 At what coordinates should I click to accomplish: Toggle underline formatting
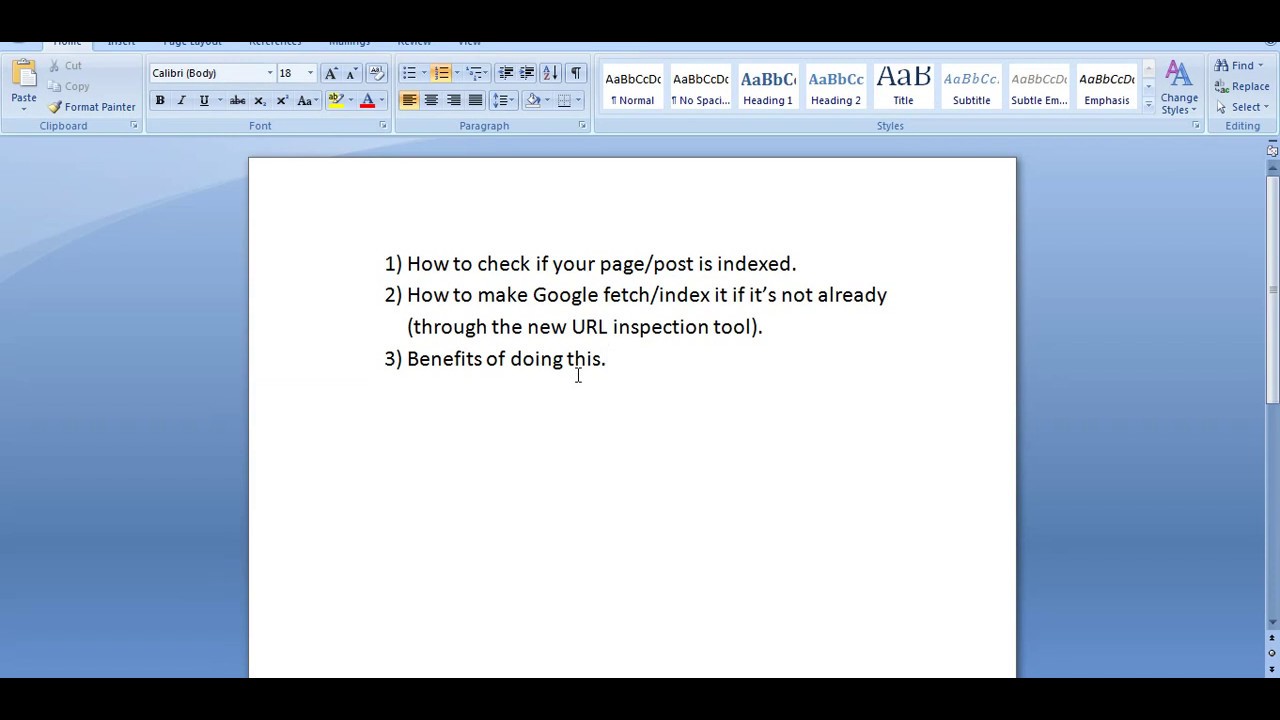tap(204, 100)
